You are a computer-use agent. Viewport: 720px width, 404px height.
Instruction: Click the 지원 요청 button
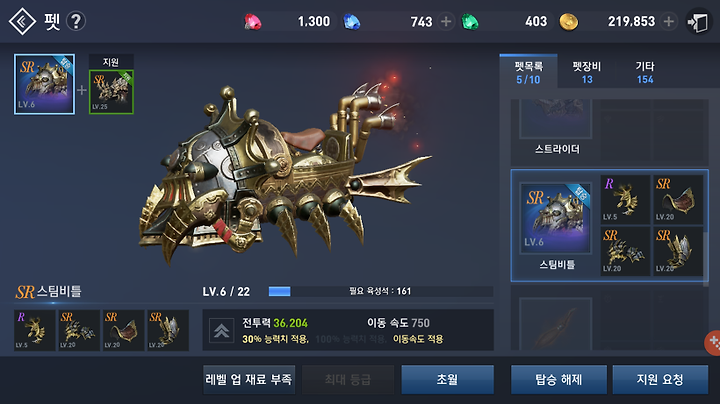click(660, 379)
